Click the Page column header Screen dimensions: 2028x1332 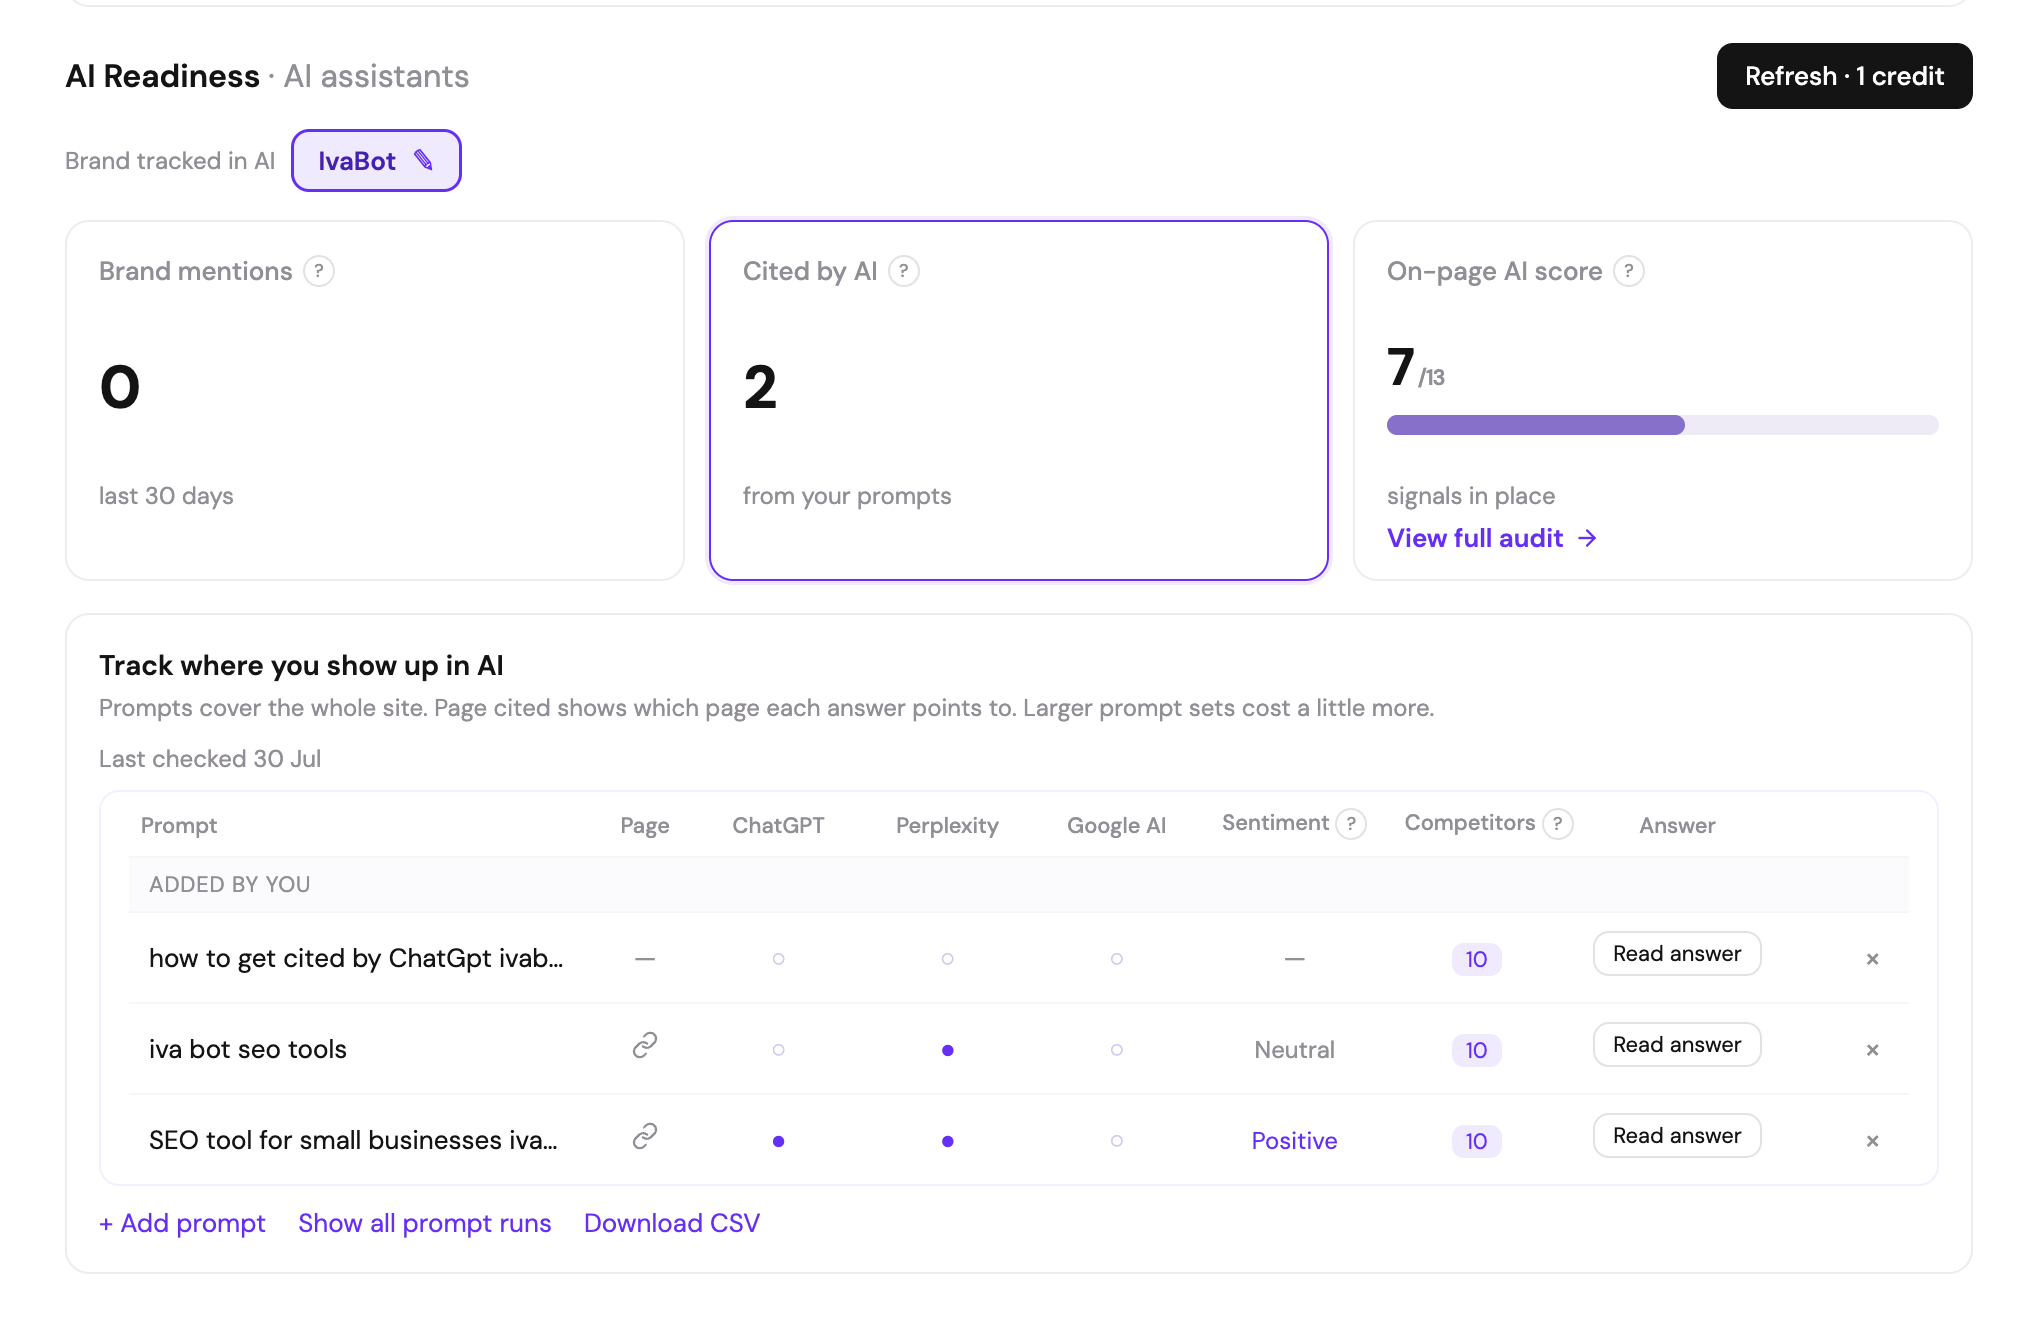(x=644, y=825)
